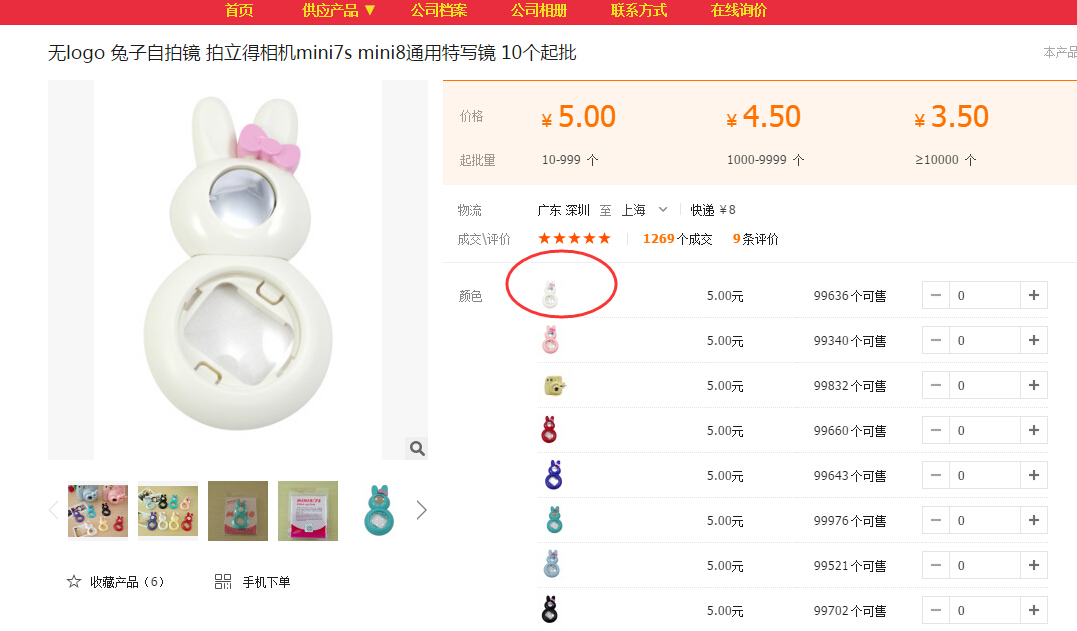Open the 公司档案 tab

[x=439, y=10]
